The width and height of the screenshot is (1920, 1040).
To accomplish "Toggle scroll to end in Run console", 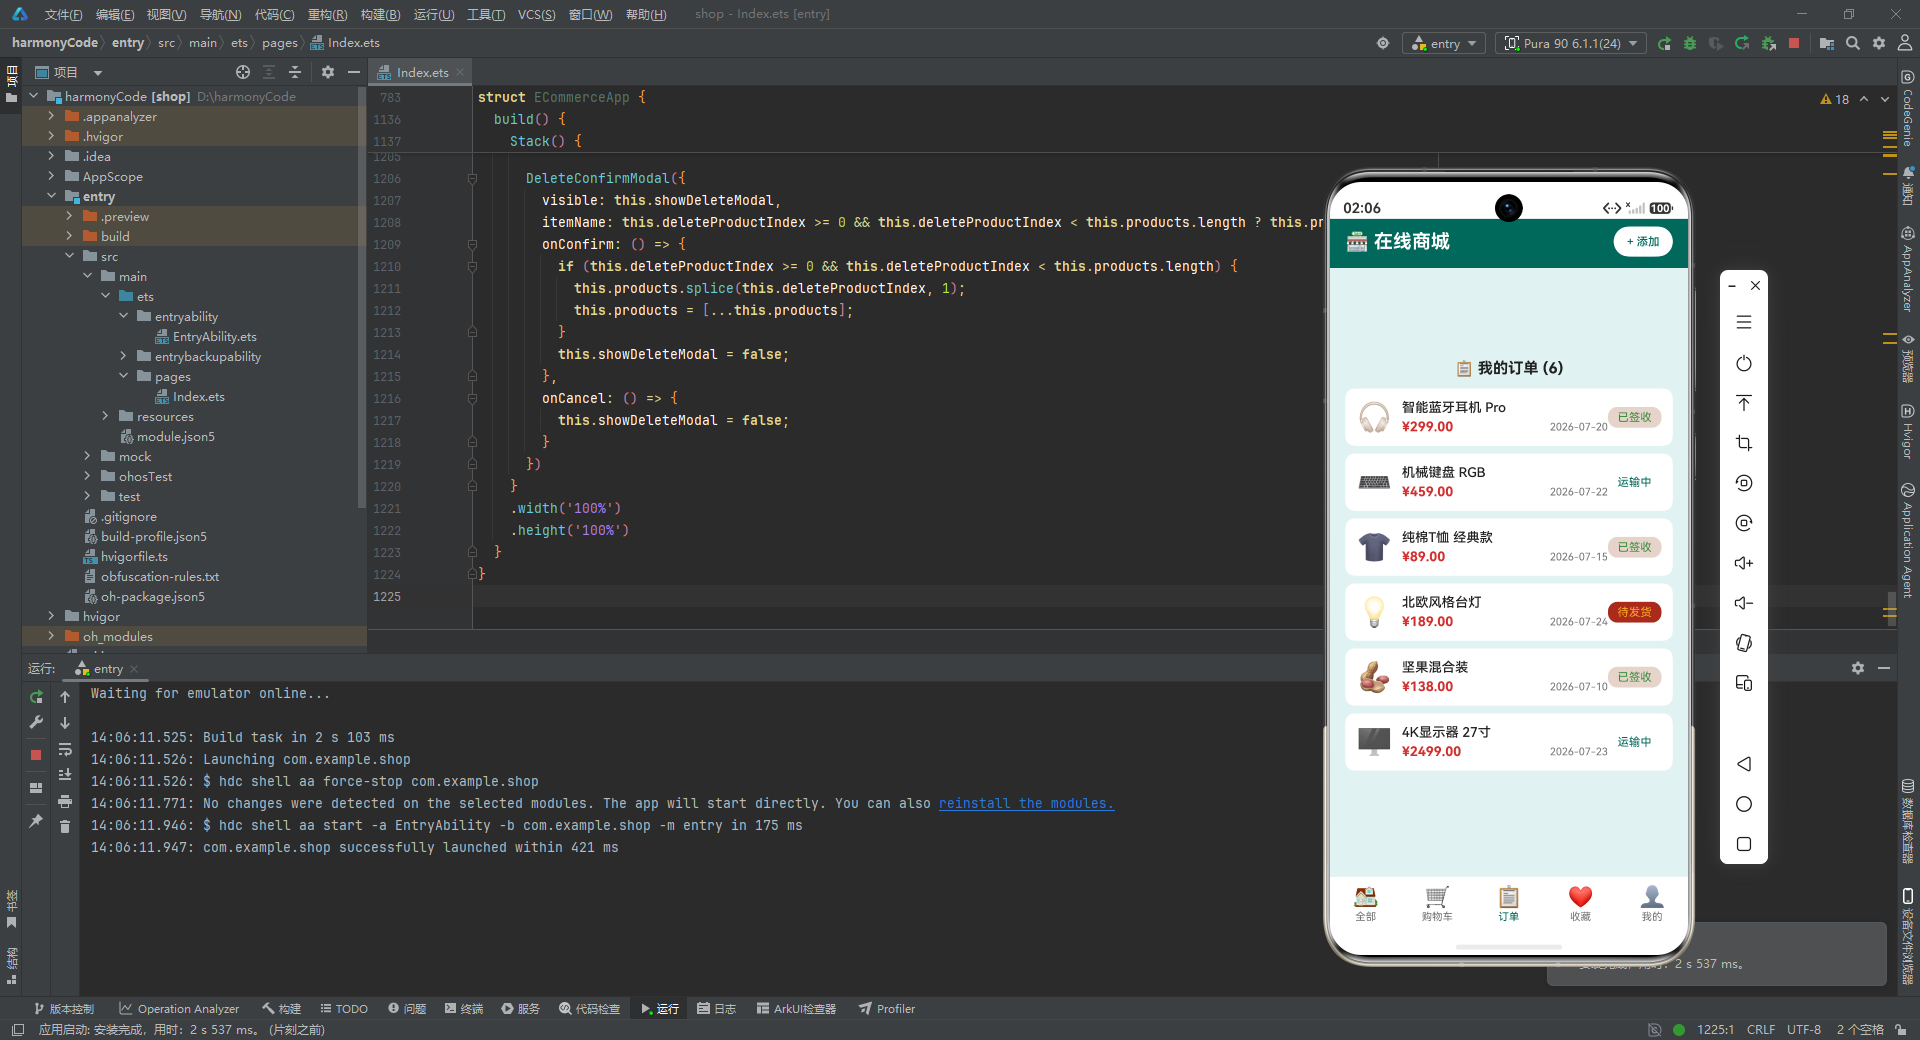I will (65, 775).
